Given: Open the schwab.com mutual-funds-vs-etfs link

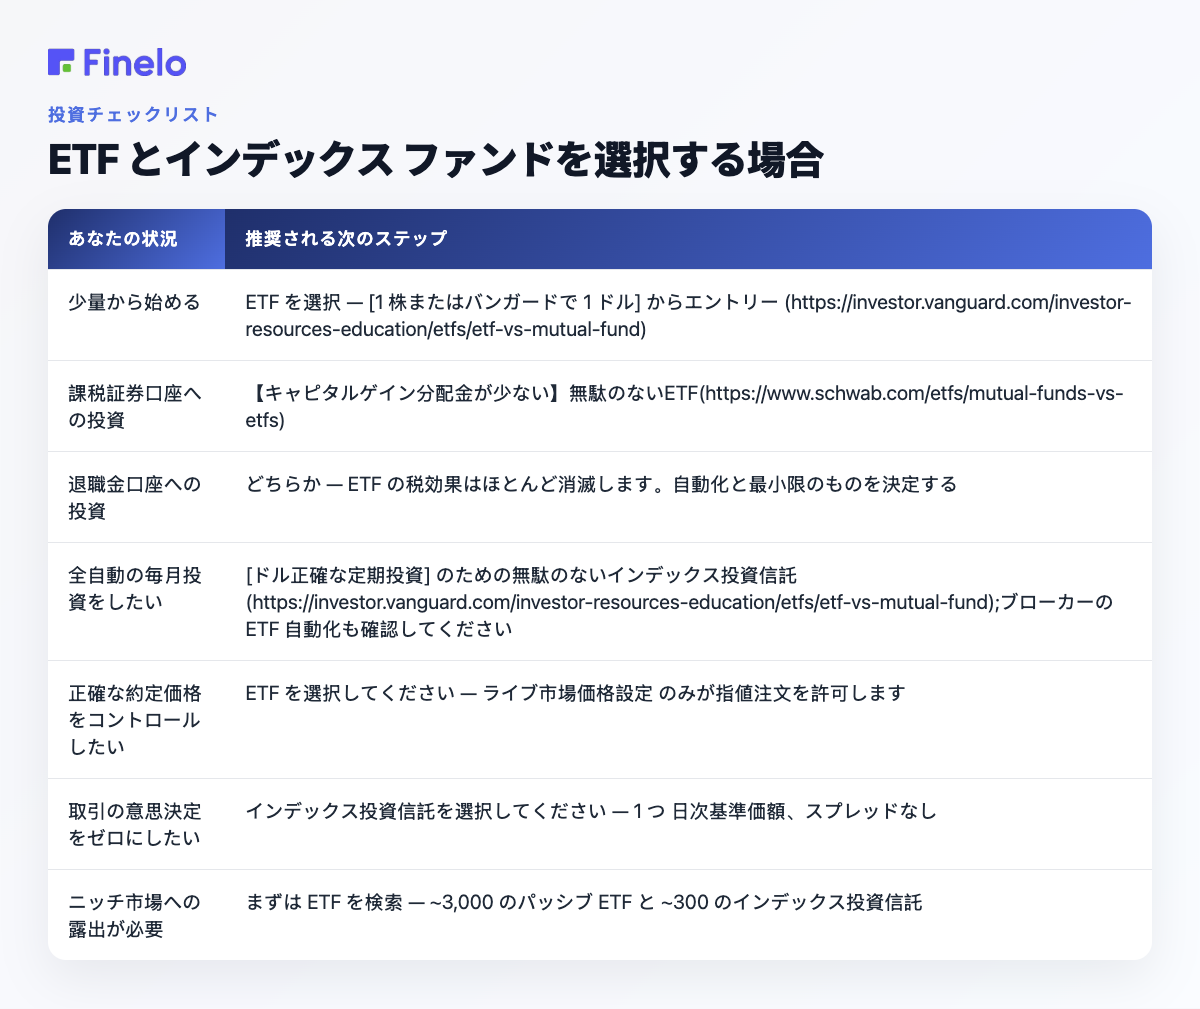Looking at the screenshot, I should (x=685, y=407).
